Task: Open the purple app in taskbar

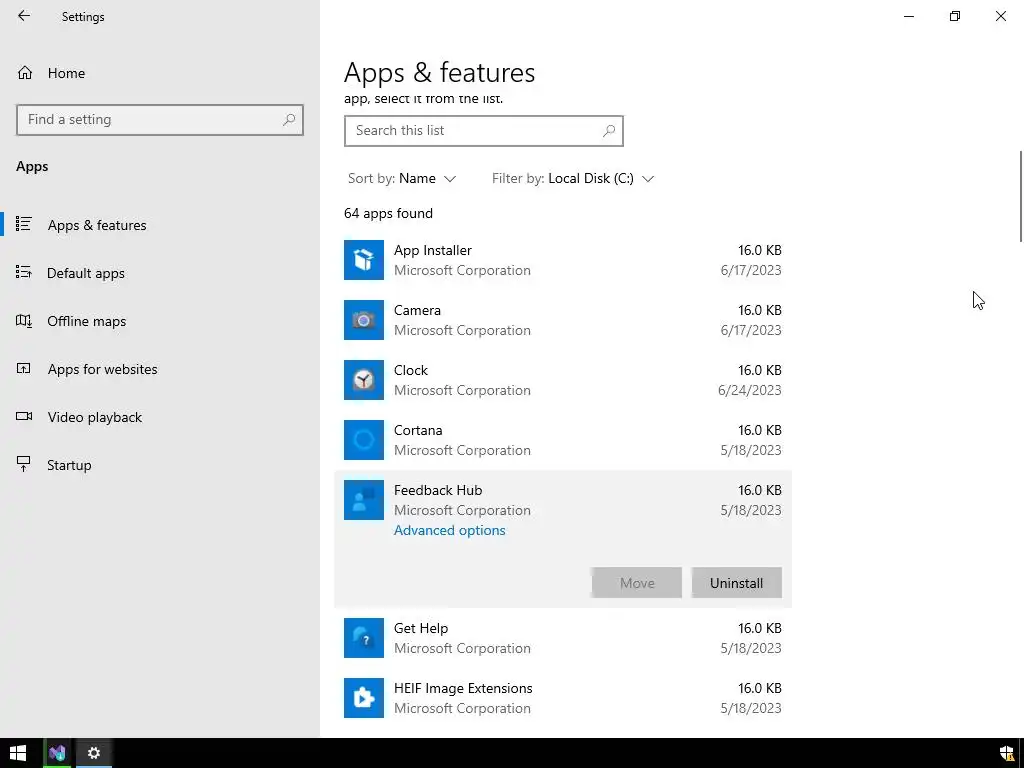Action: pos(57,753)
